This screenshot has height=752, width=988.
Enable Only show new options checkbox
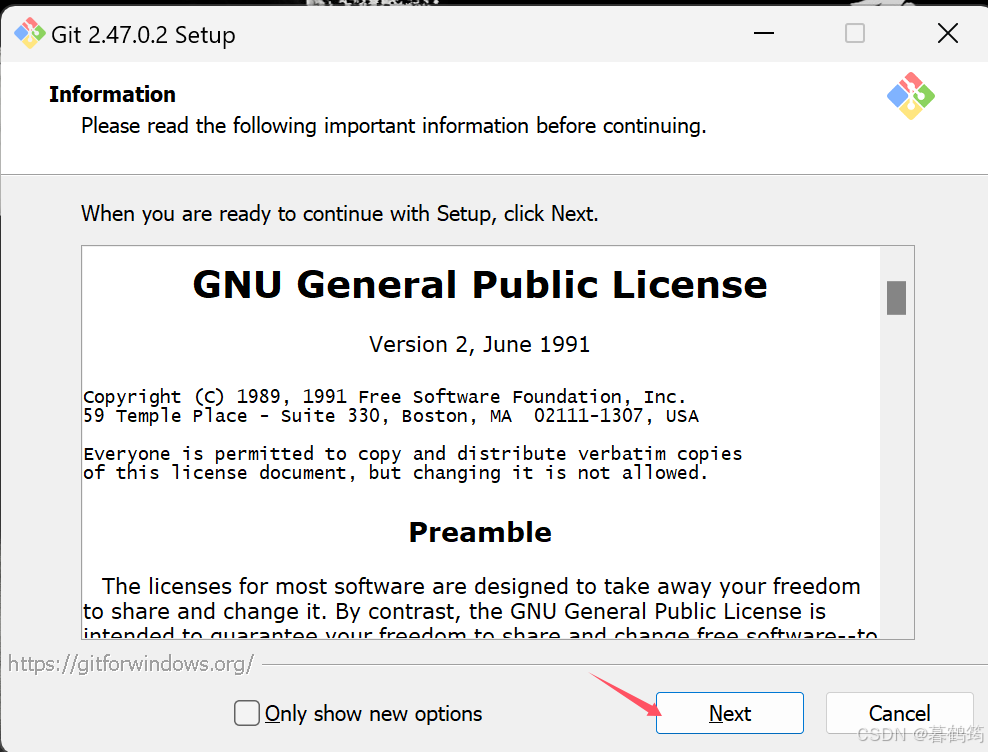[246, 714]
